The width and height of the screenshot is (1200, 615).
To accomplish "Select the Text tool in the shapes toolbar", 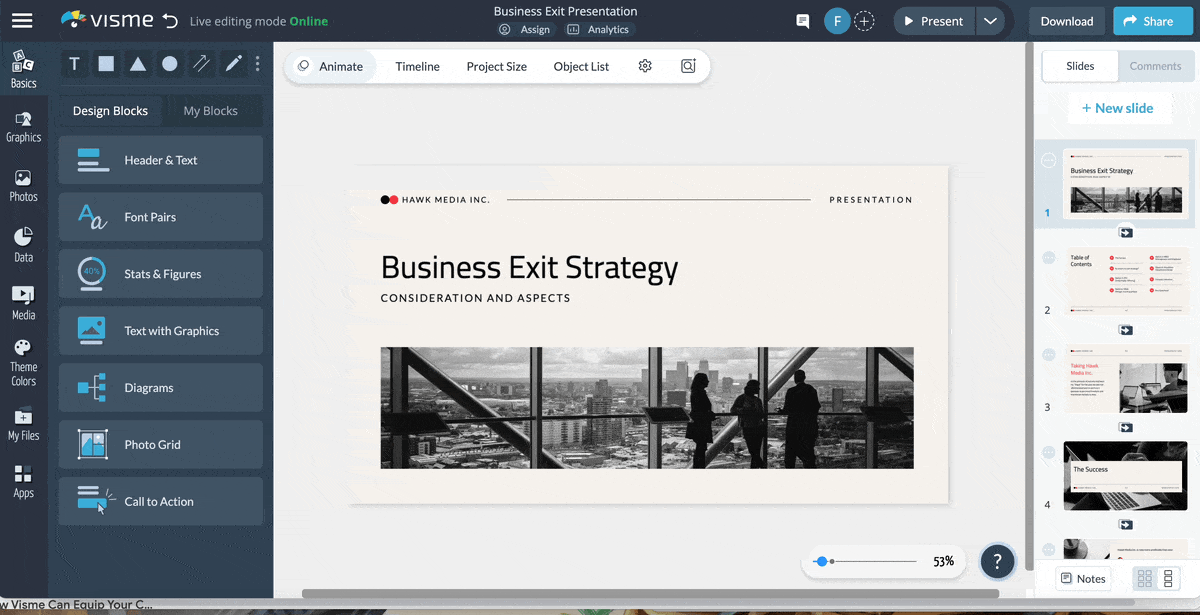I will [x=73, y=63].
